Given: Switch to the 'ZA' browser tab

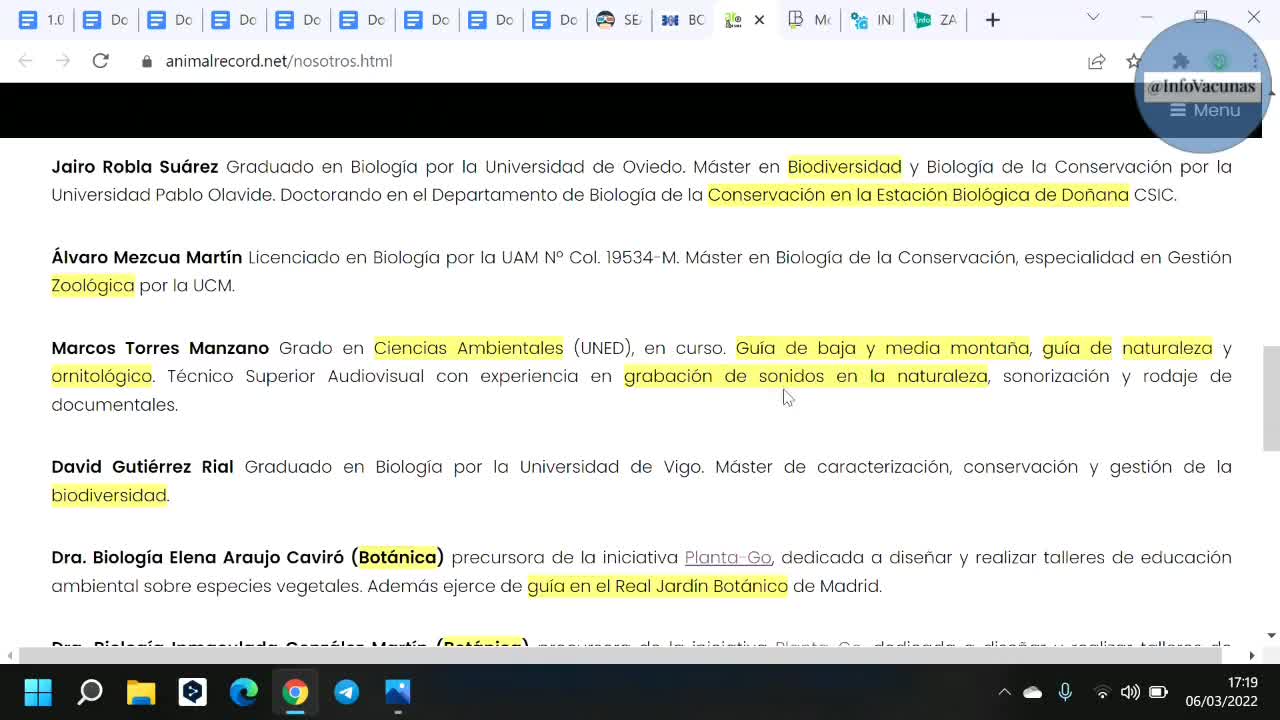Looking at the screenshot, I should [936, 20].
